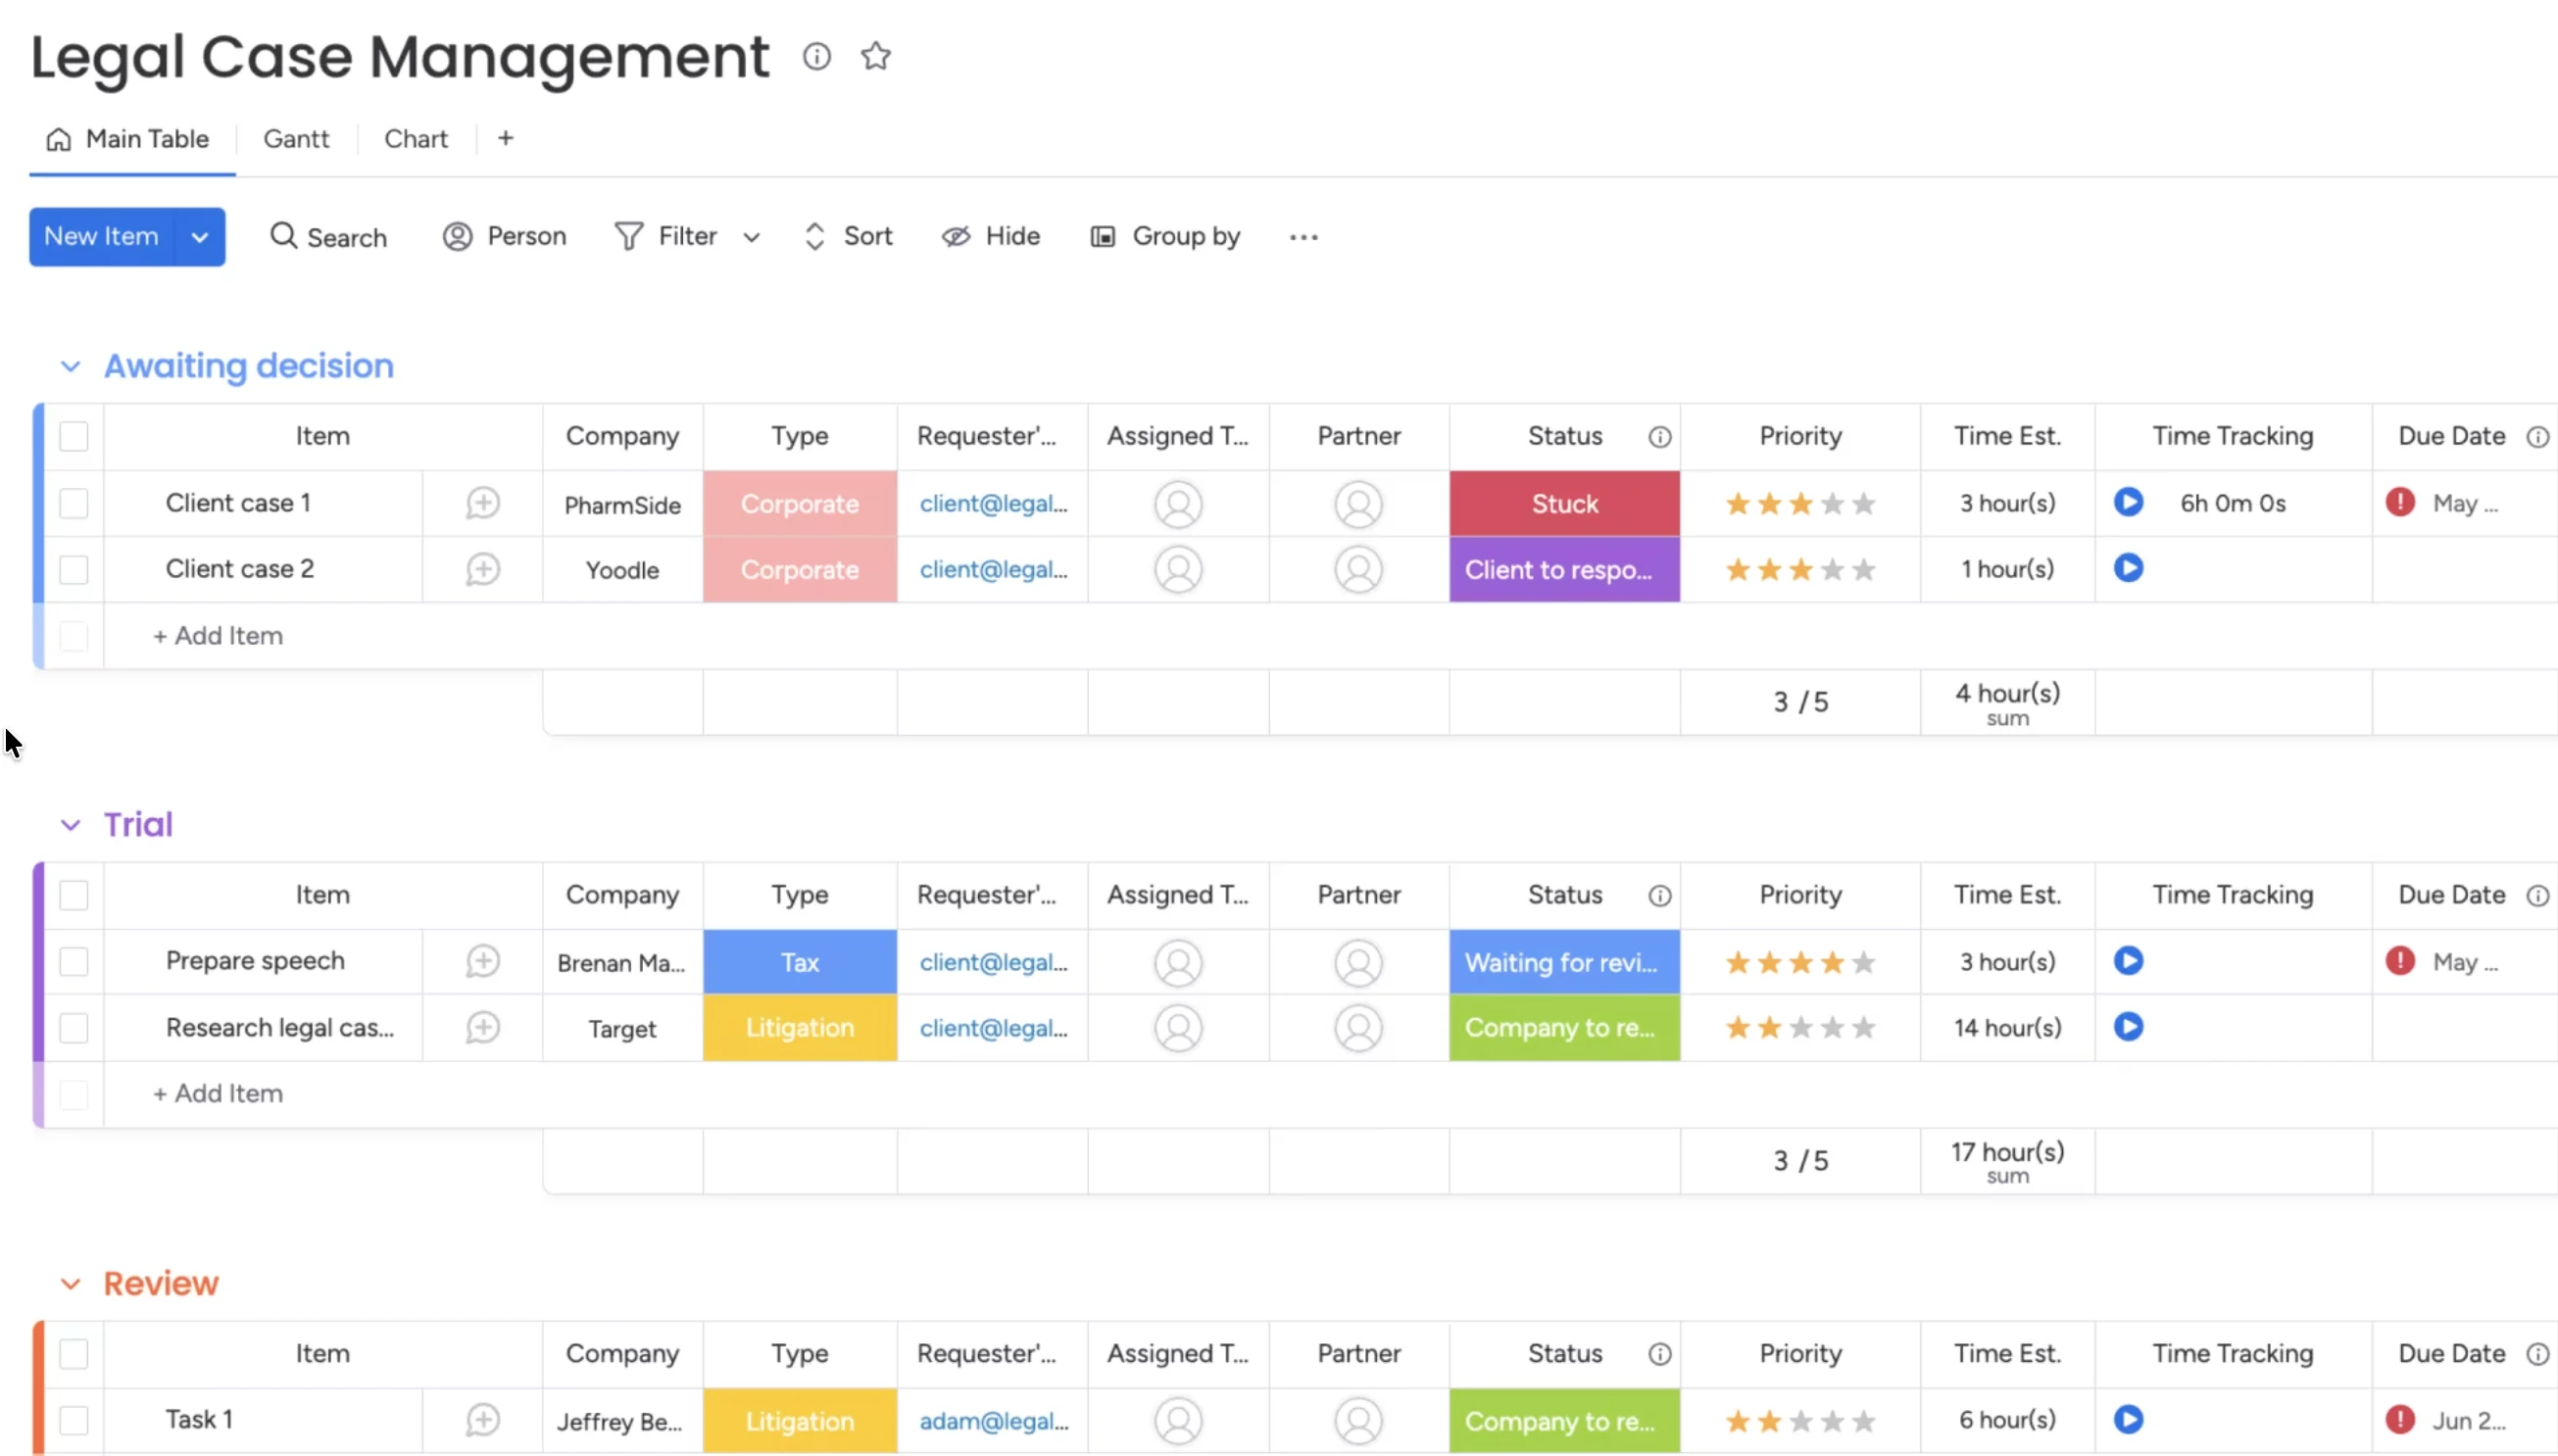2558x1456 pixels.
Task: Add an update to Client case 1
Action: pyautogui.click(x=482, y=503)
